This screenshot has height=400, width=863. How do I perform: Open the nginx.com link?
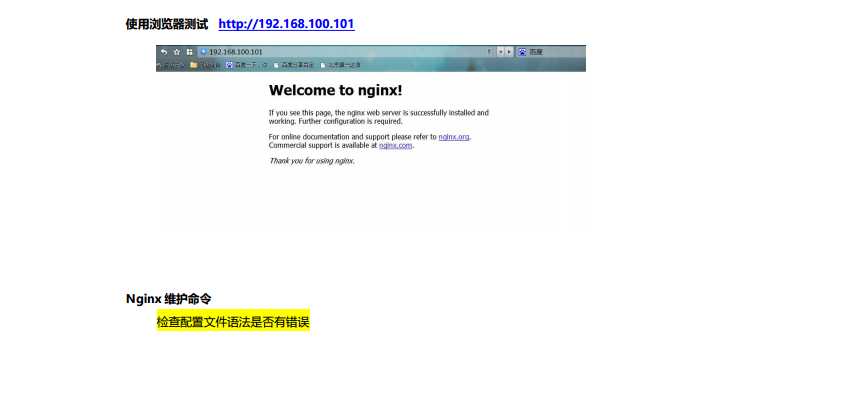point(396,146)
